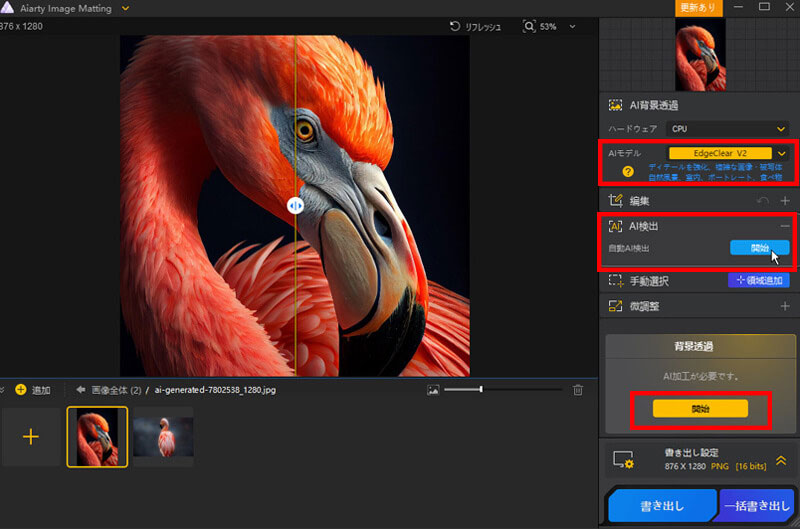Image resolution: width=800 pixels, height=529 pixels.
Task: Click the trash icon to delete image
Action: (x=578, y=389)
